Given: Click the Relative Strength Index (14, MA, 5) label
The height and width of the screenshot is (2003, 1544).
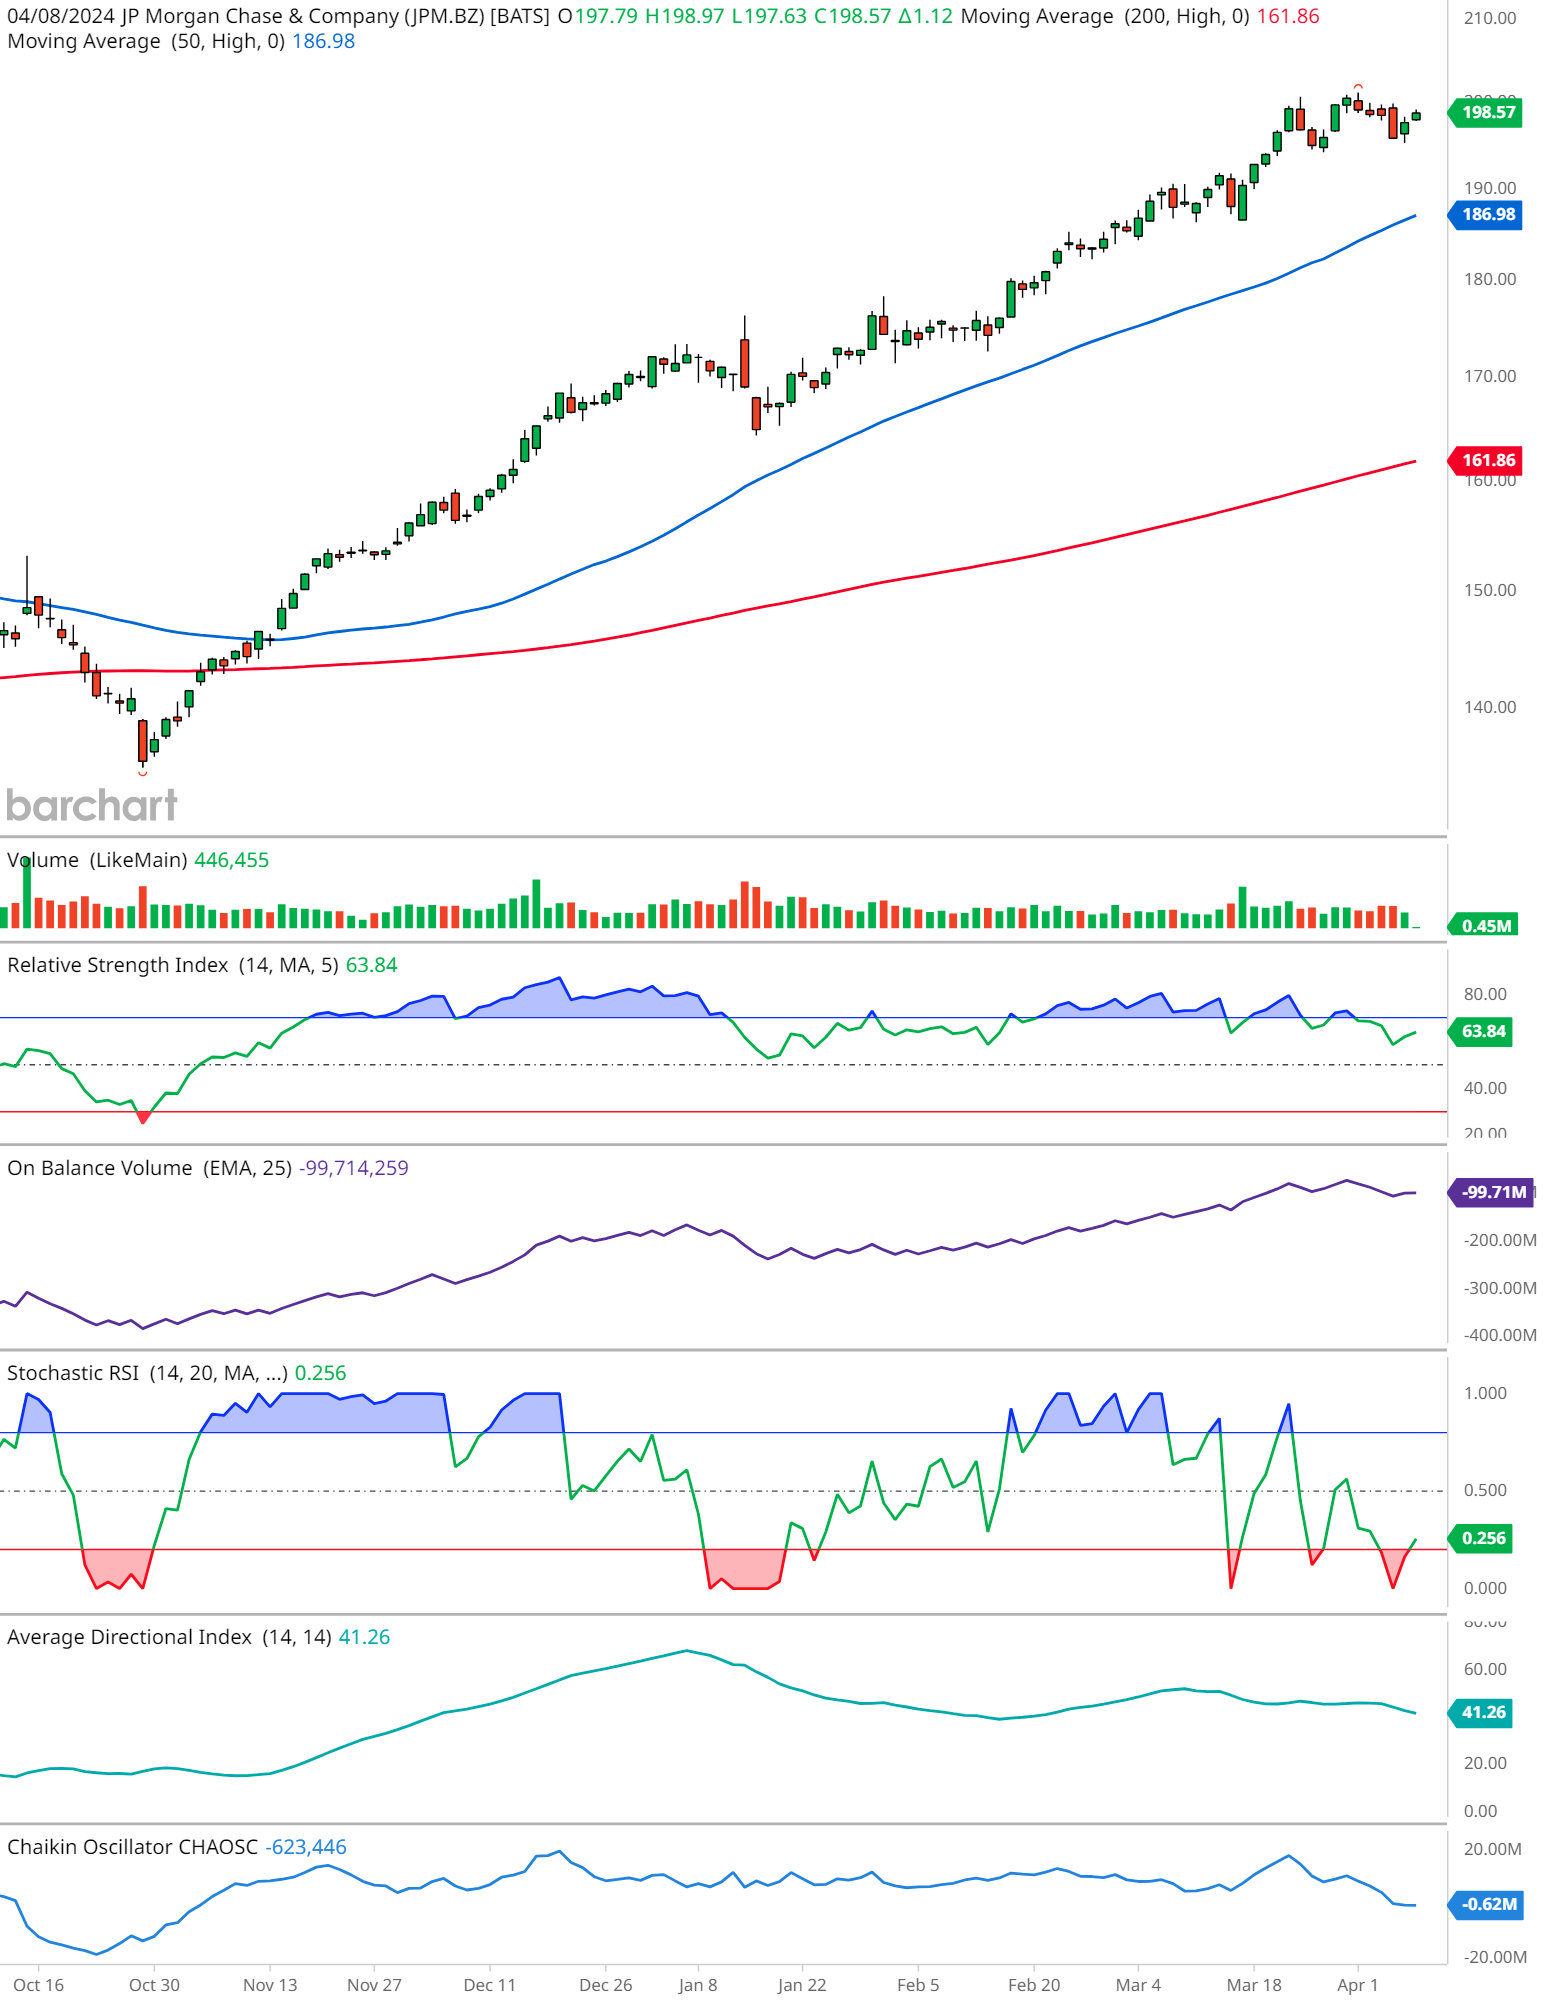Looking at the screenshot, I should coord(173,965).
